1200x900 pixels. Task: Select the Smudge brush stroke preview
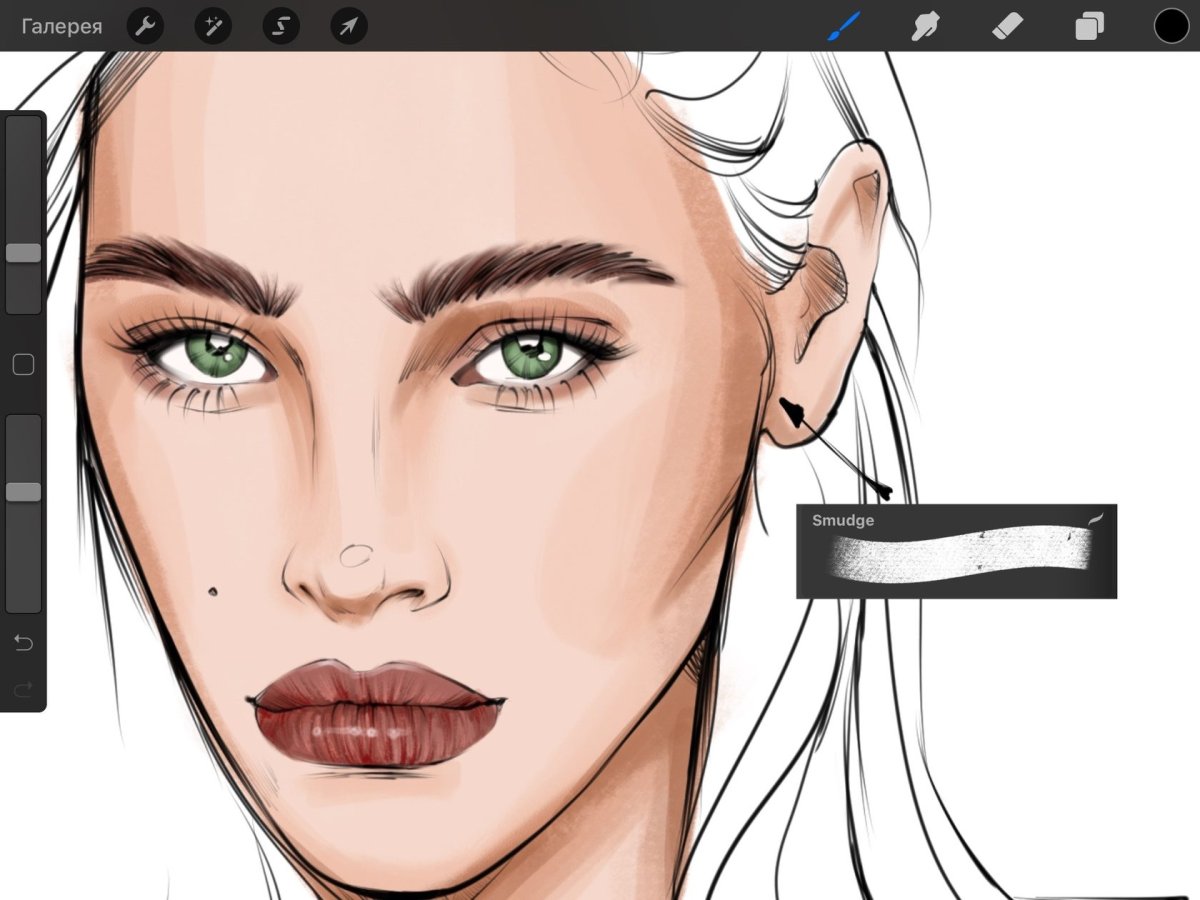click(958, 556)
